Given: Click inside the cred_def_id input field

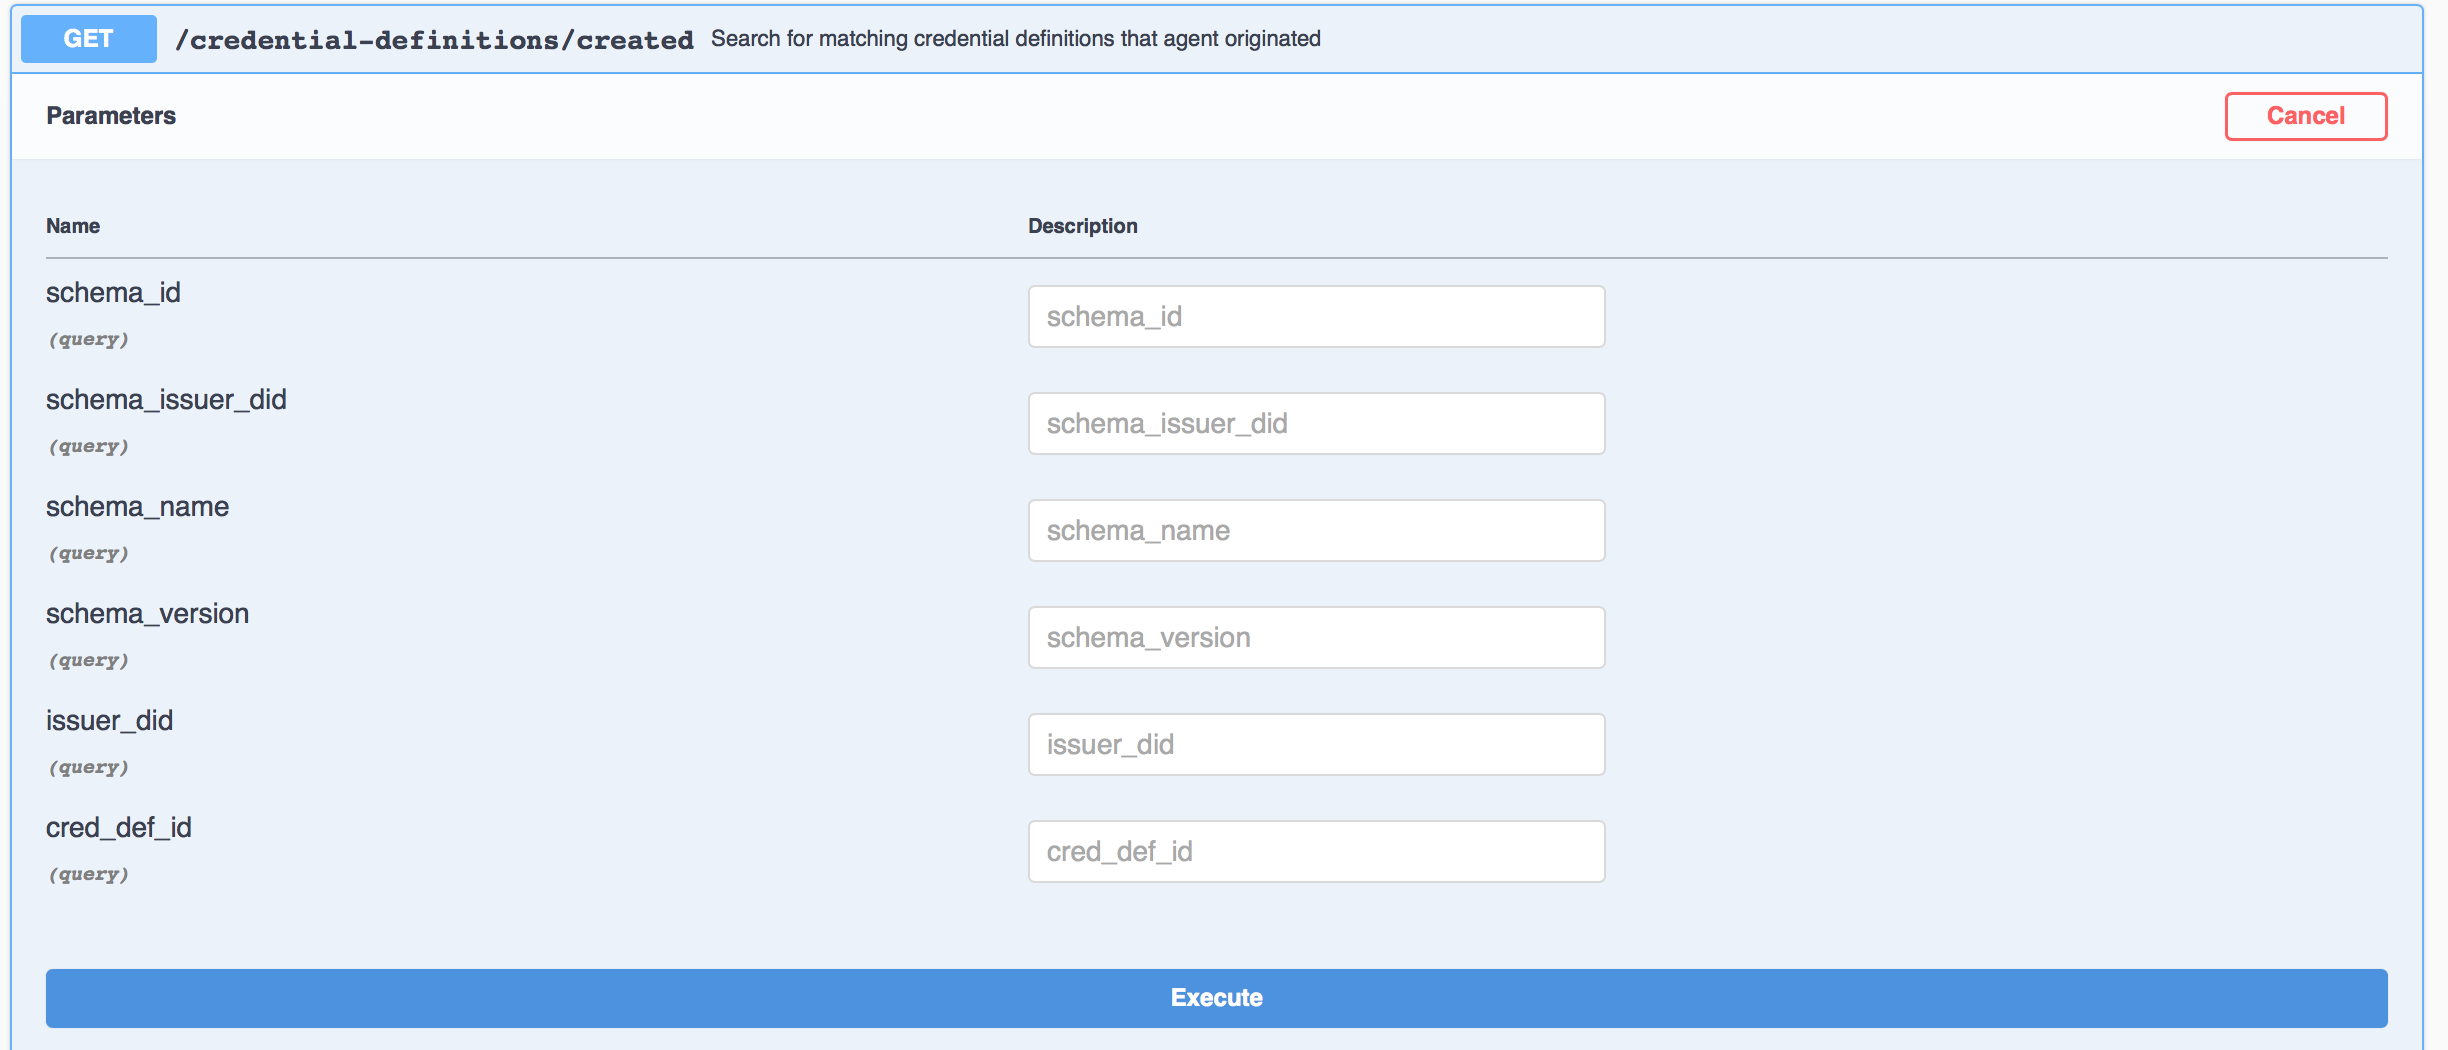Looking at the screenshot, I should [x=1315, y=851].
